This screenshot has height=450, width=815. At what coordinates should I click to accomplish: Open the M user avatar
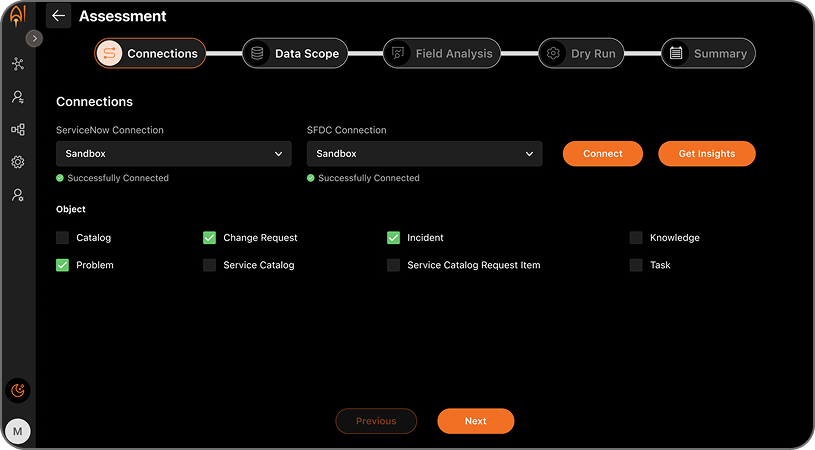(18, 431)
